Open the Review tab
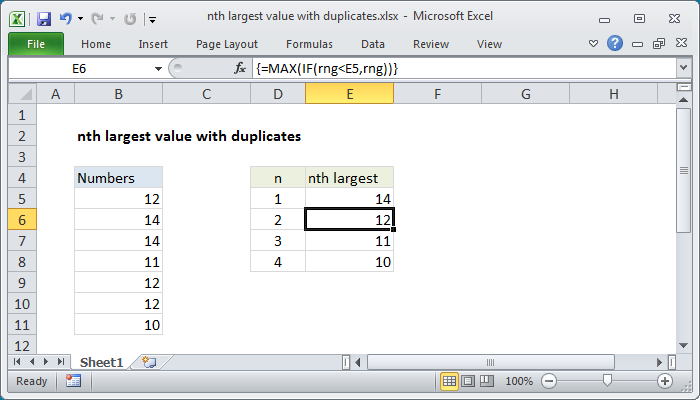This screenshot has width=700, height=400. [431, 44]
